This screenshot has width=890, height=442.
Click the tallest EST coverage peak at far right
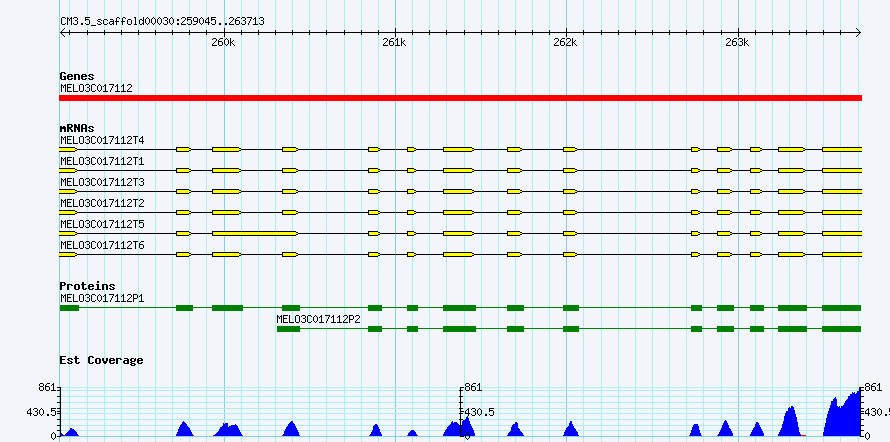[x=842, y=414]
